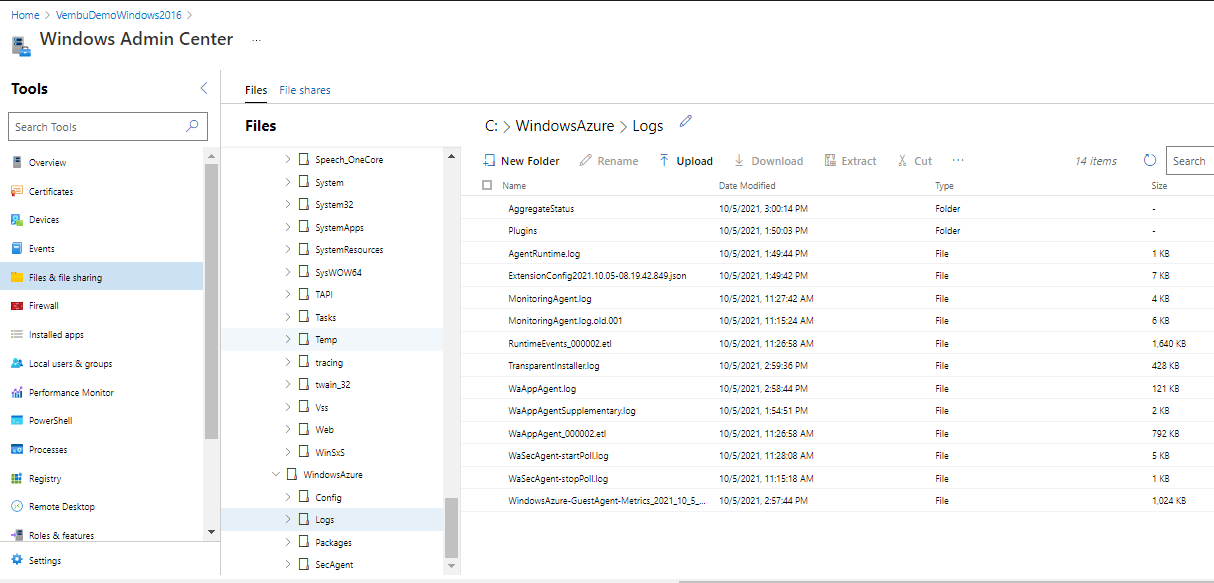Click the New Folder toolbar button
The width and height of the screenshot is (1214, 583).
tap(521, 160)
